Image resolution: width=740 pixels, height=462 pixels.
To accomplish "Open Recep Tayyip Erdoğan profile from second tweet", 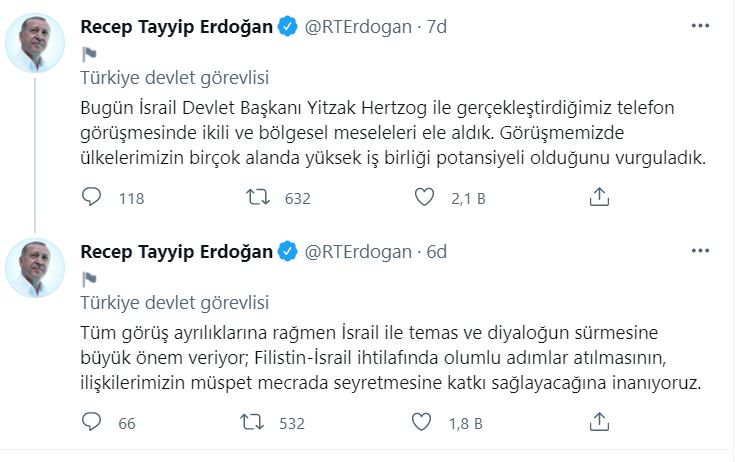I will [175, 251].
